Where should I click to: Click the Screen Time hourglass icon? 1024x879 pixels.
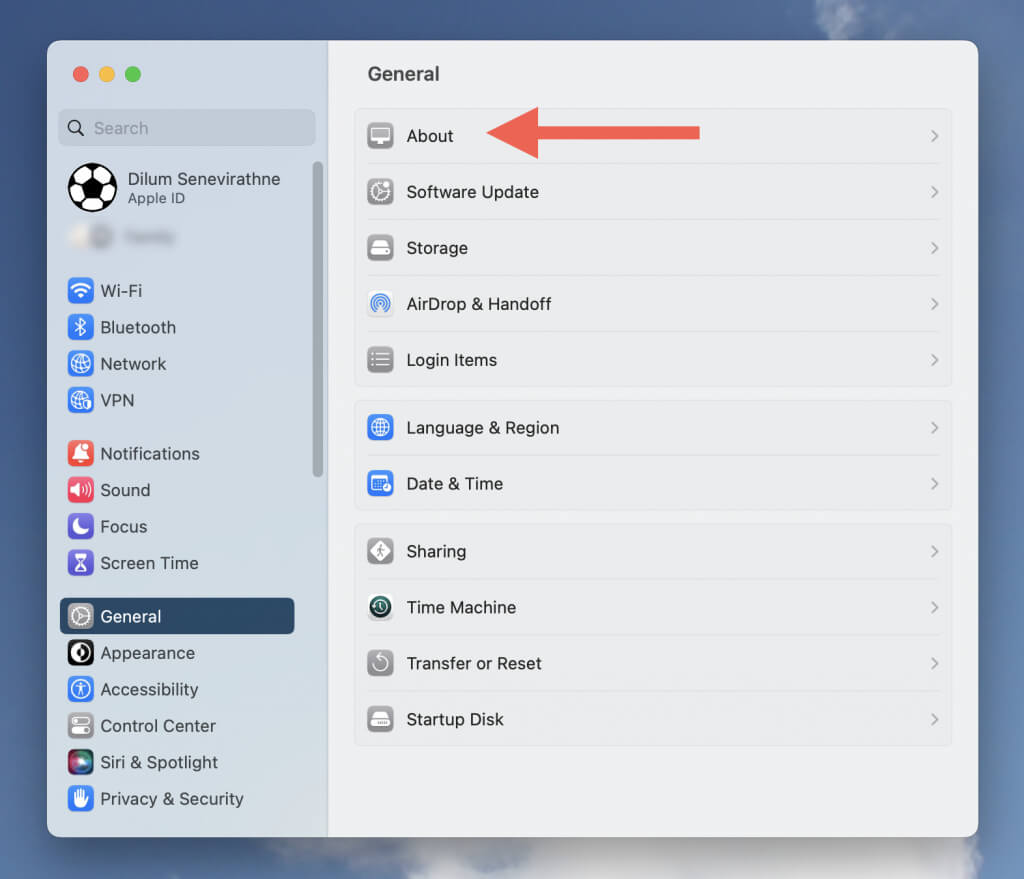tap(80, 563)
